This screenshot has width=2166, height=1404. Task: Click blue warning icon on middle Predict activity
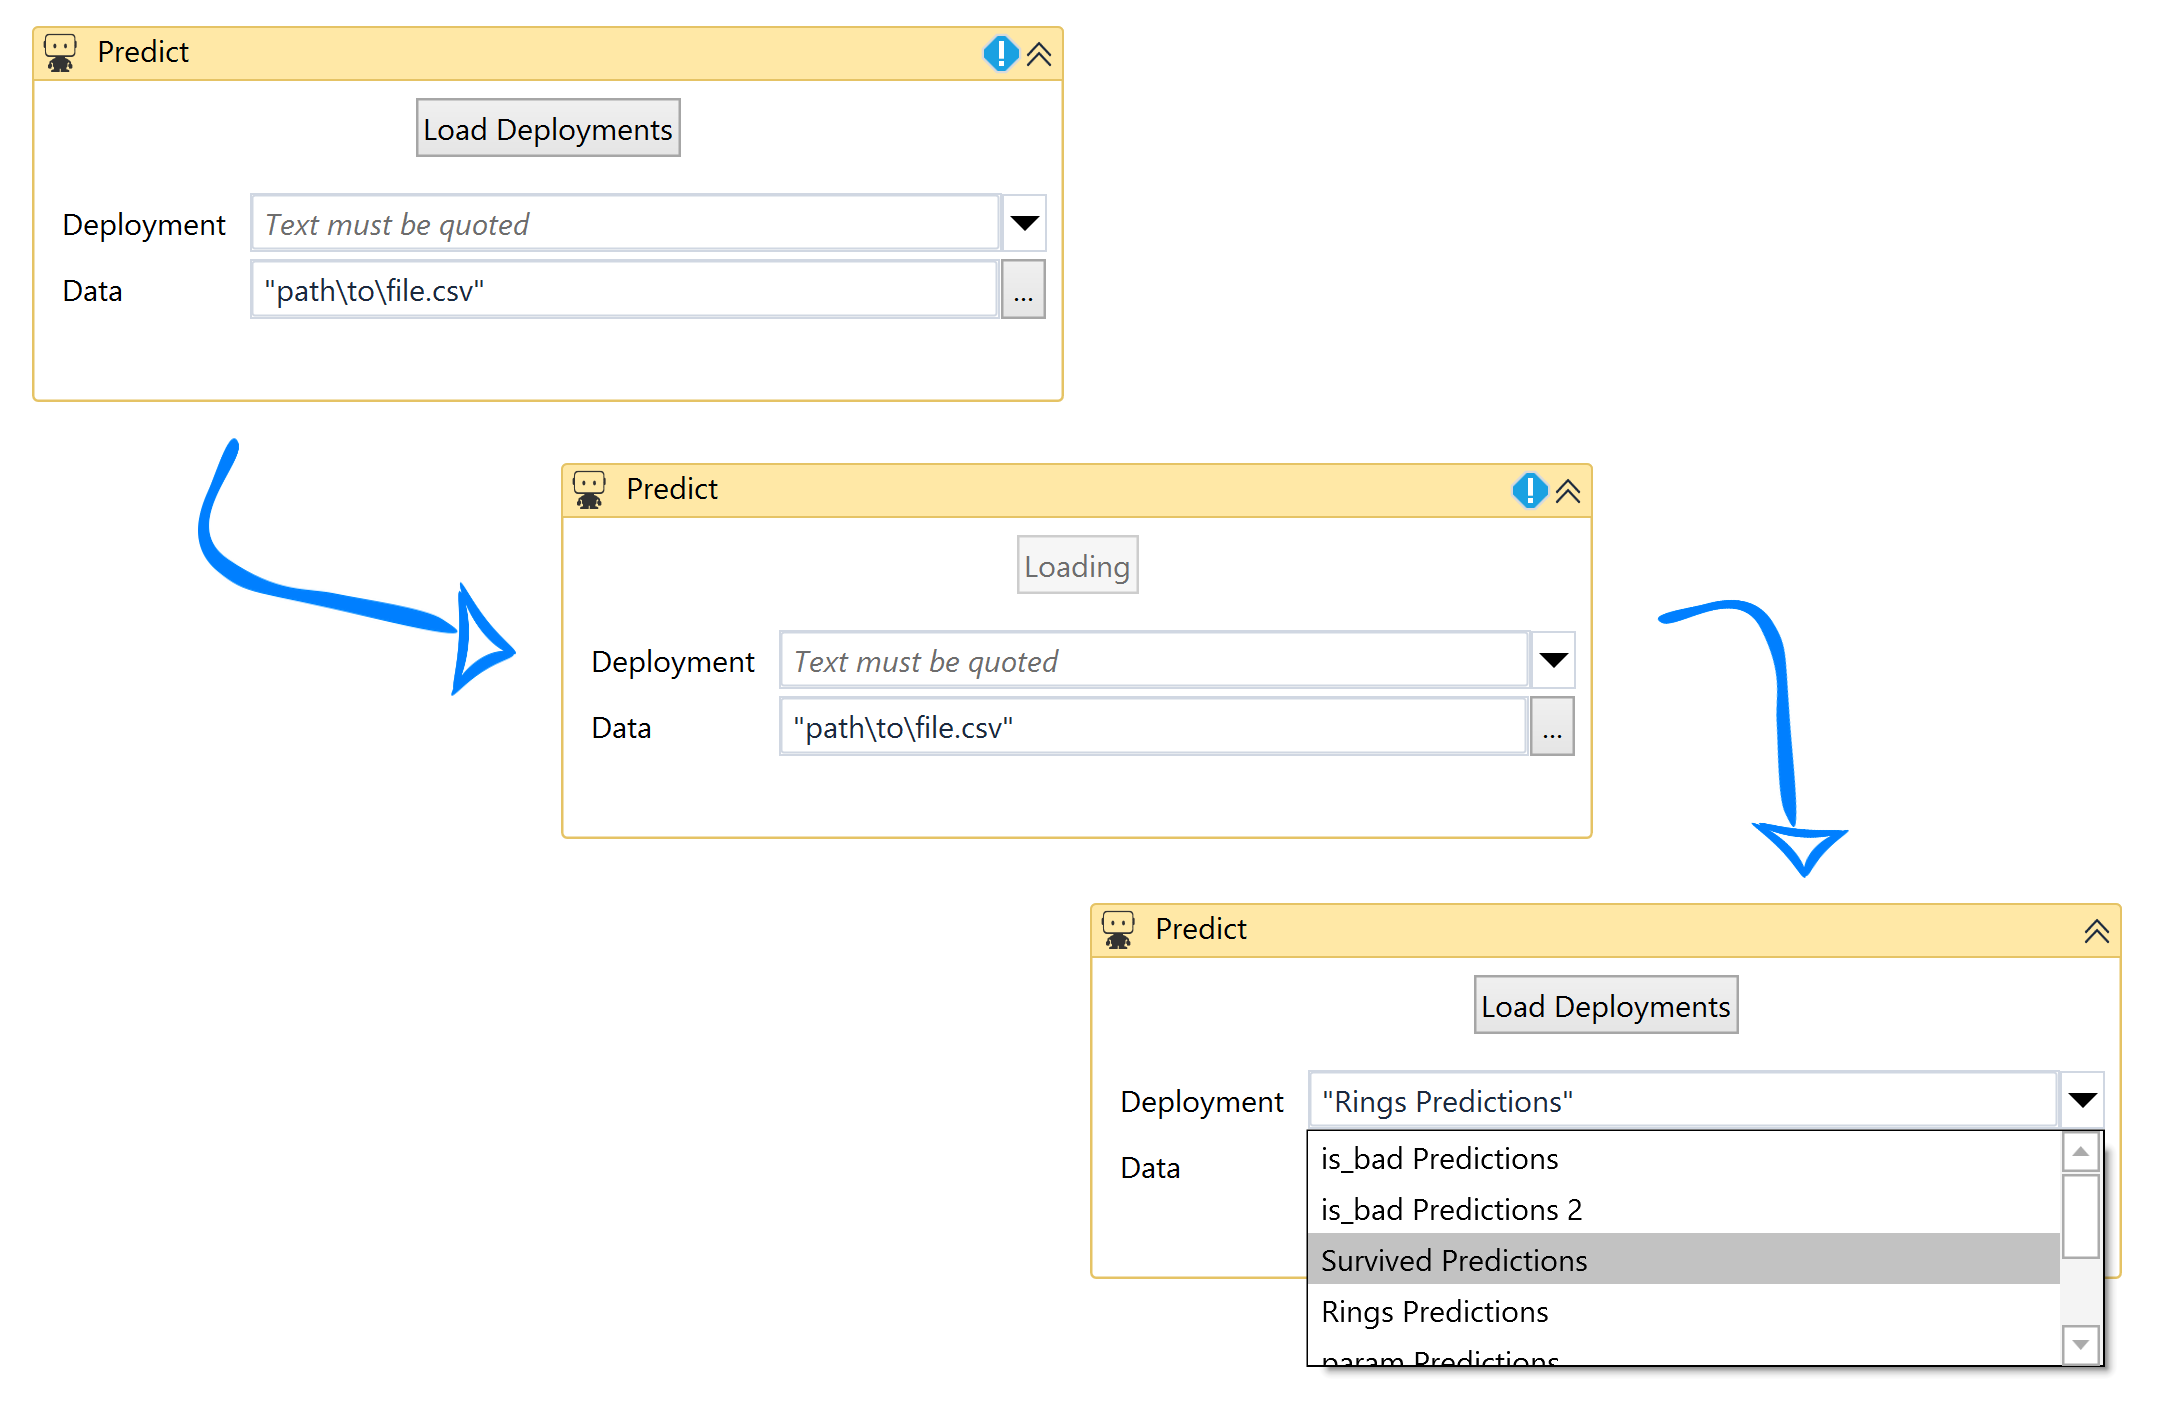click(x=1529, y=490)
